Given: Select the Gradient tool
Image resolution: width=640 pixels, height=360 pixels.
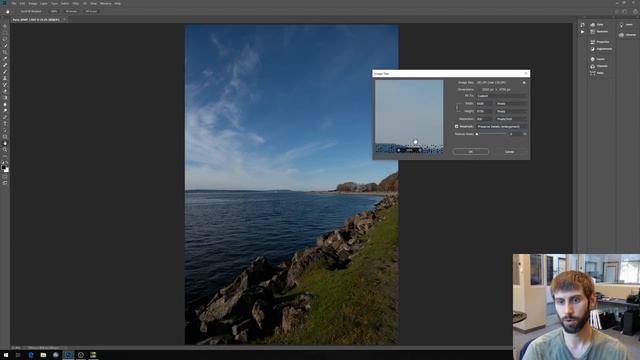Looking at the screenshot, I should tap(5, 98).
